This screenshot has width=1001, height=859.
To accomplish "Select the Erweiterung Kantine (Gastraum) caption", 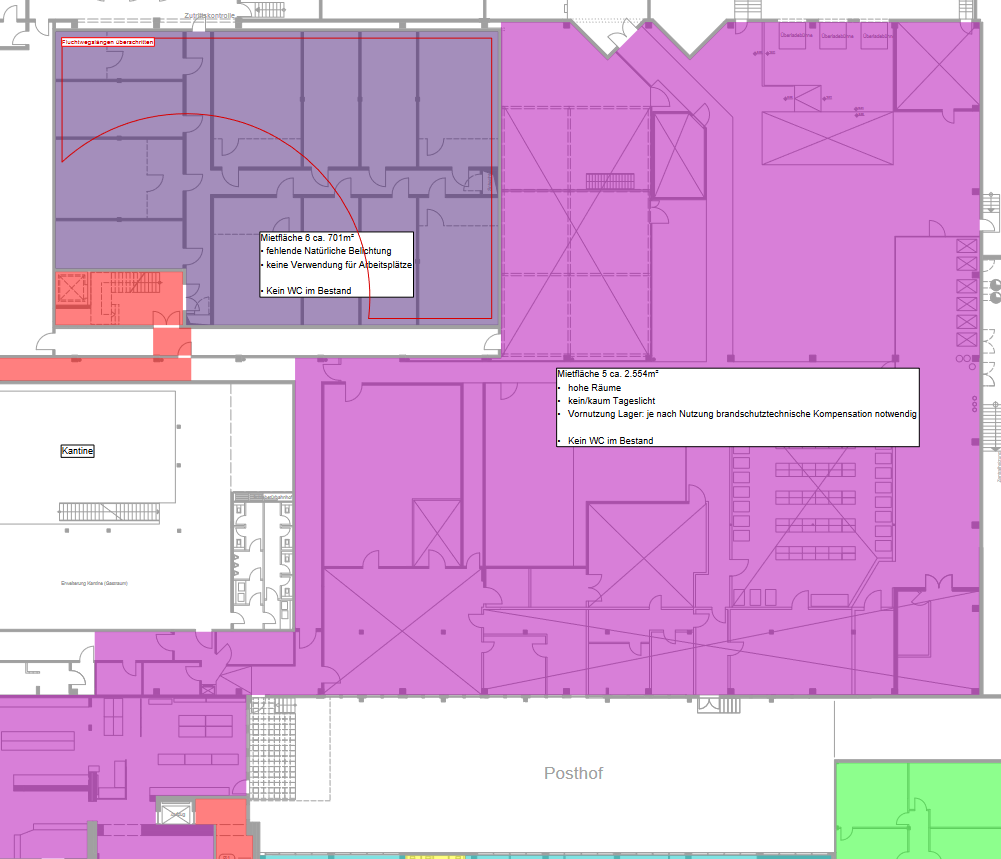I will pos(92,582).
